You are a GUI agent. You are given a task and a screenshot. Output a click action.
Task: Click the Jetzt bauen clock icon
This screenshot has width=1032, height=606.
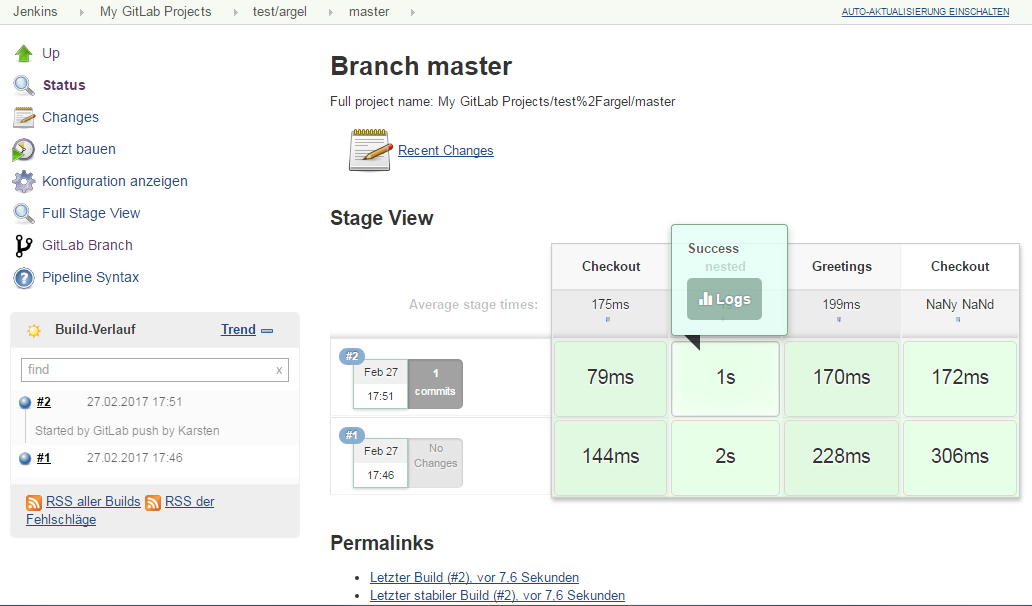point(24,150)
